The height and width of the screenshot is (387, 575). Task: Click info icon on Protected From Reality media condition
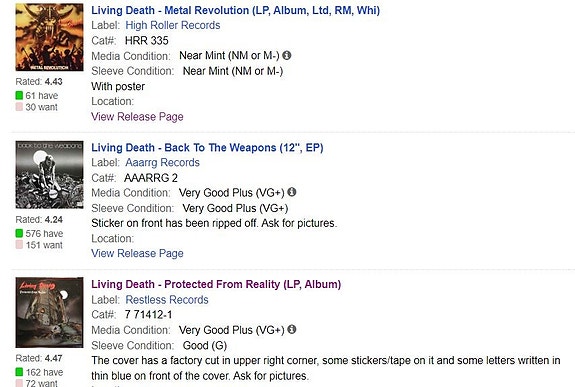[292, 329]
